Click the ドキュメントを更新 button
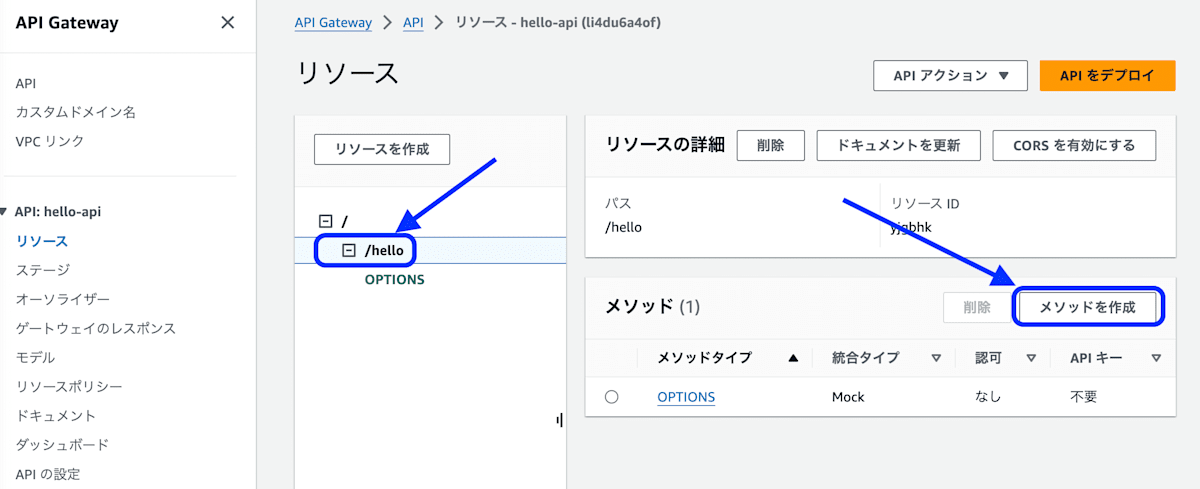Image resolution: width=1200 pixels, height=489 pixels. (x=899, y=145)
